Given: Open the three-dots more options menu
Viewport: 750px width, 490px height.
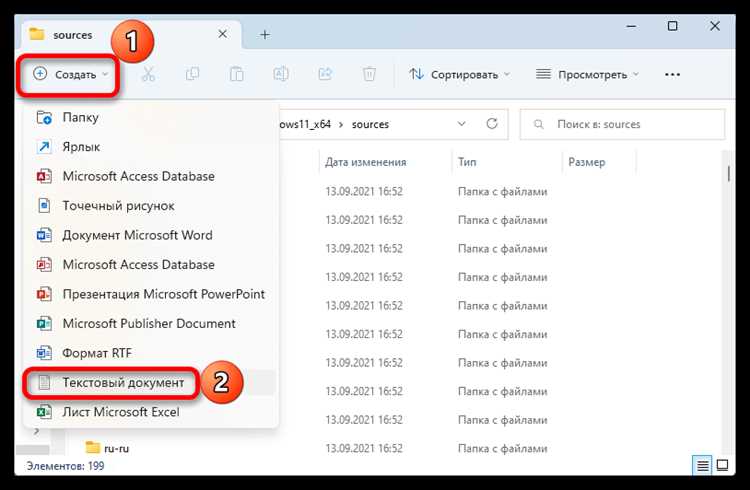Looking at the screenshot, I should (x=673, y=75).
